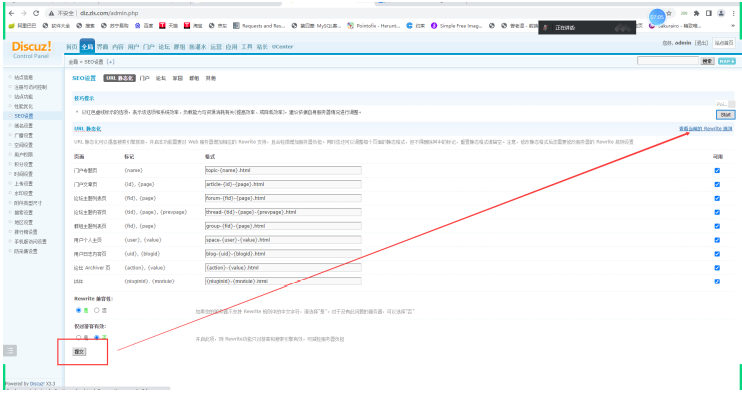This screenshot has width=742, height=393.
Task: Click the gray list icon at sidebar bottom
Action: click(10, 350)
